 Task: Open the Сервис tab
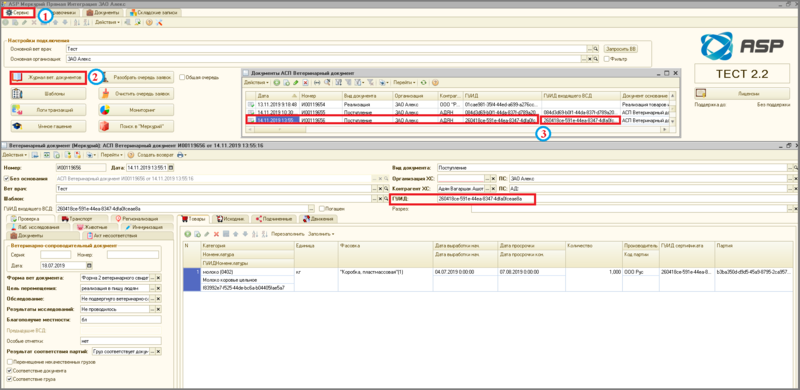pyautogui.click(x=18, y=12)
